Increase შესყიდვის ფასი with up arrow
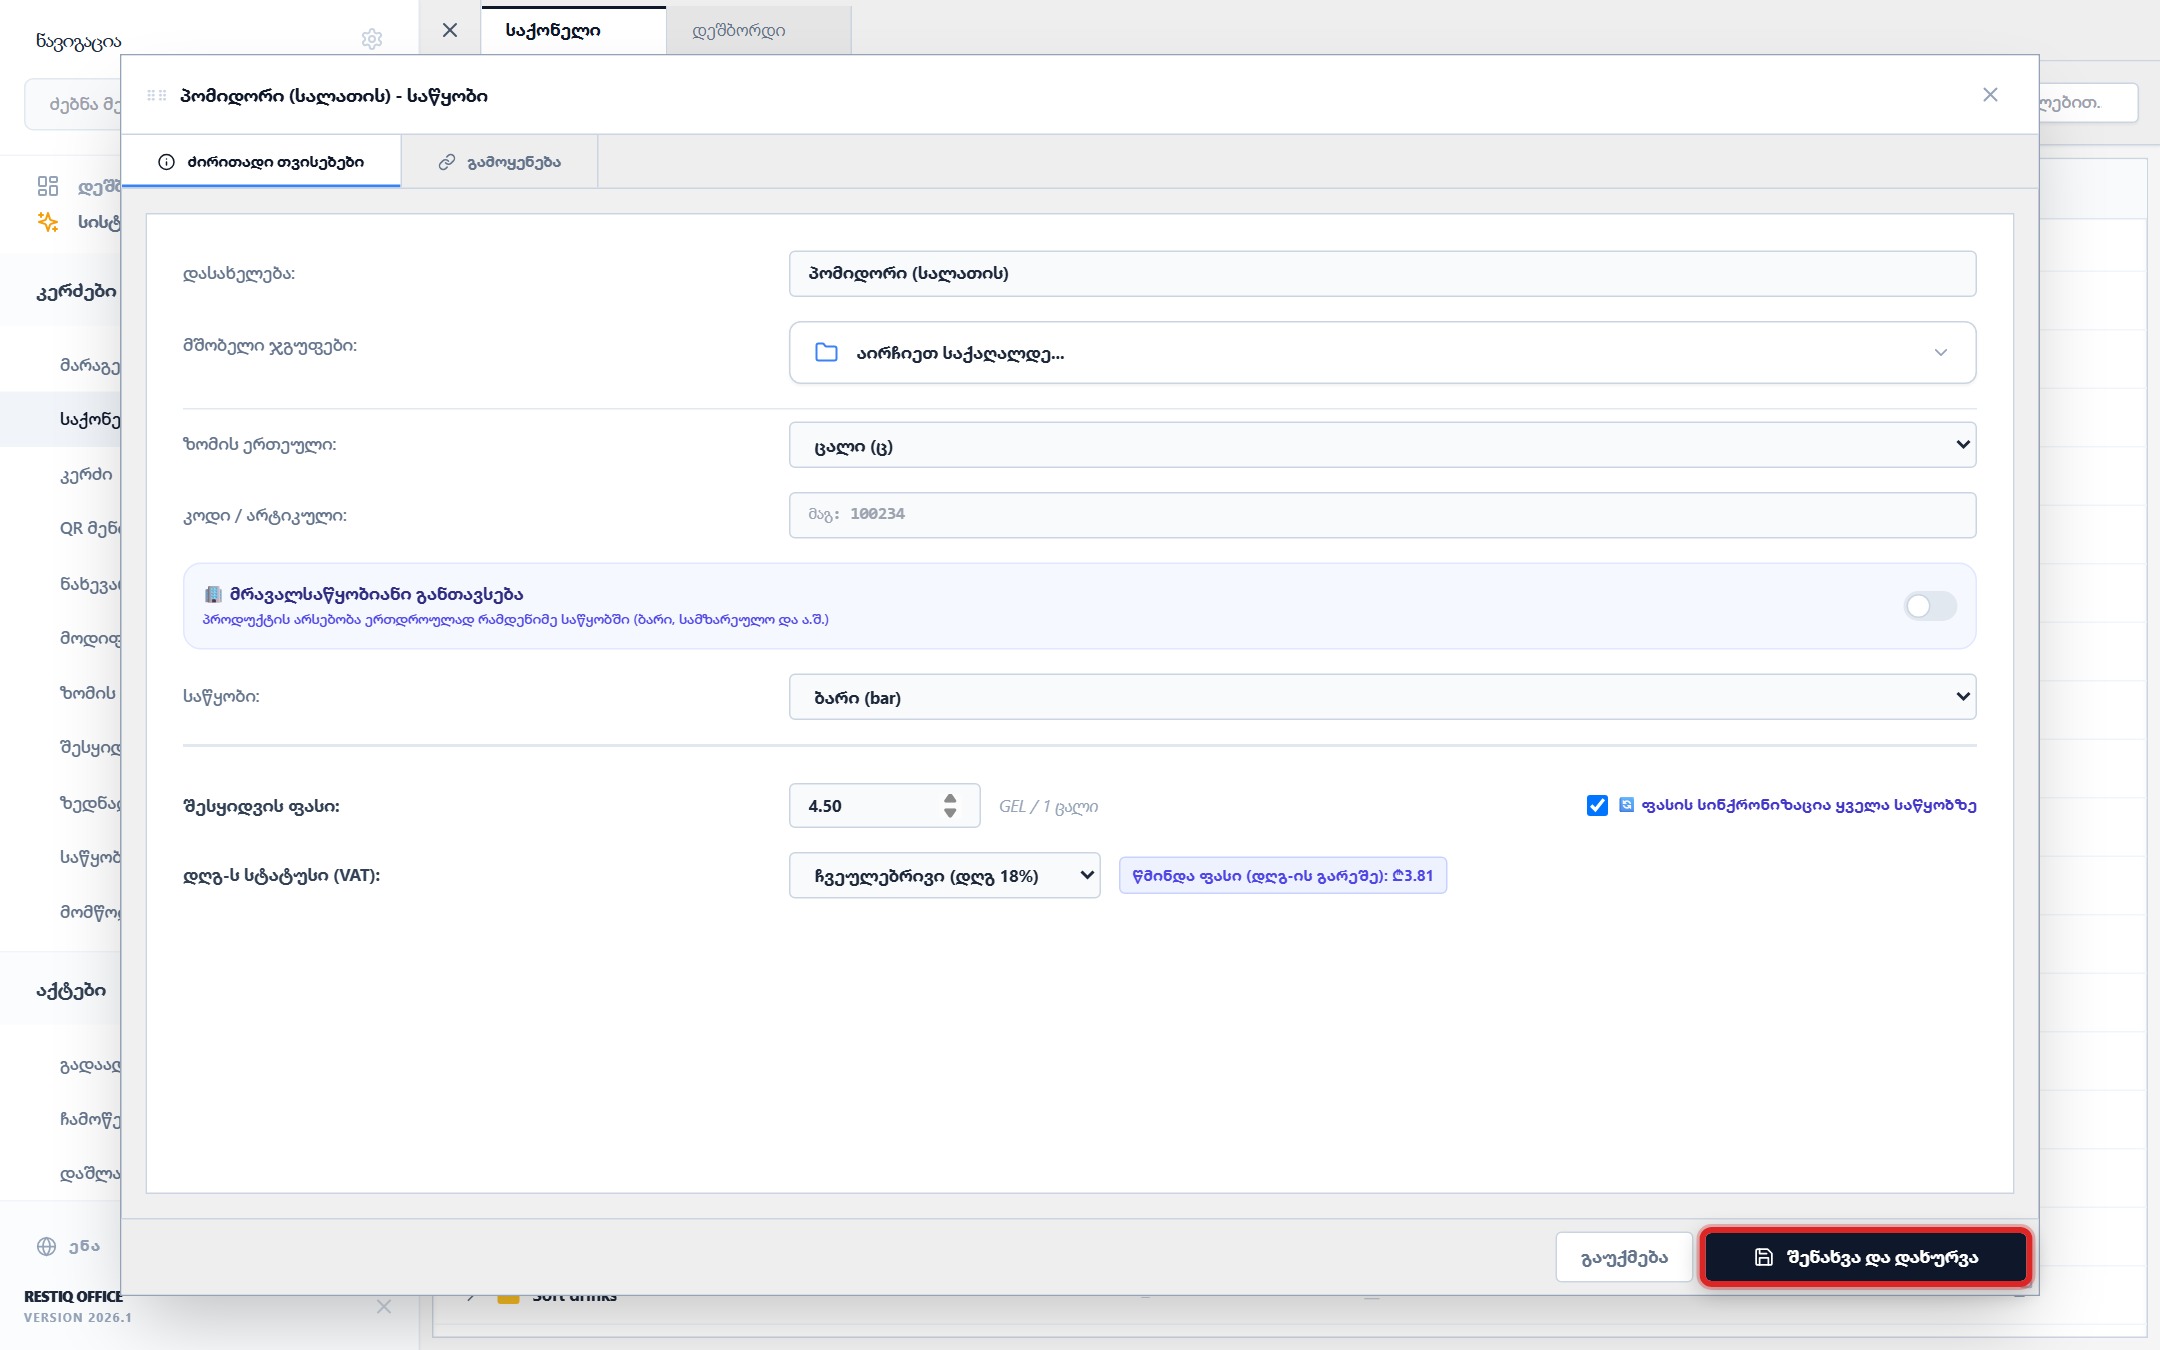Image resolution: width=2160 pixels, height=1350 pixels. 950,797
